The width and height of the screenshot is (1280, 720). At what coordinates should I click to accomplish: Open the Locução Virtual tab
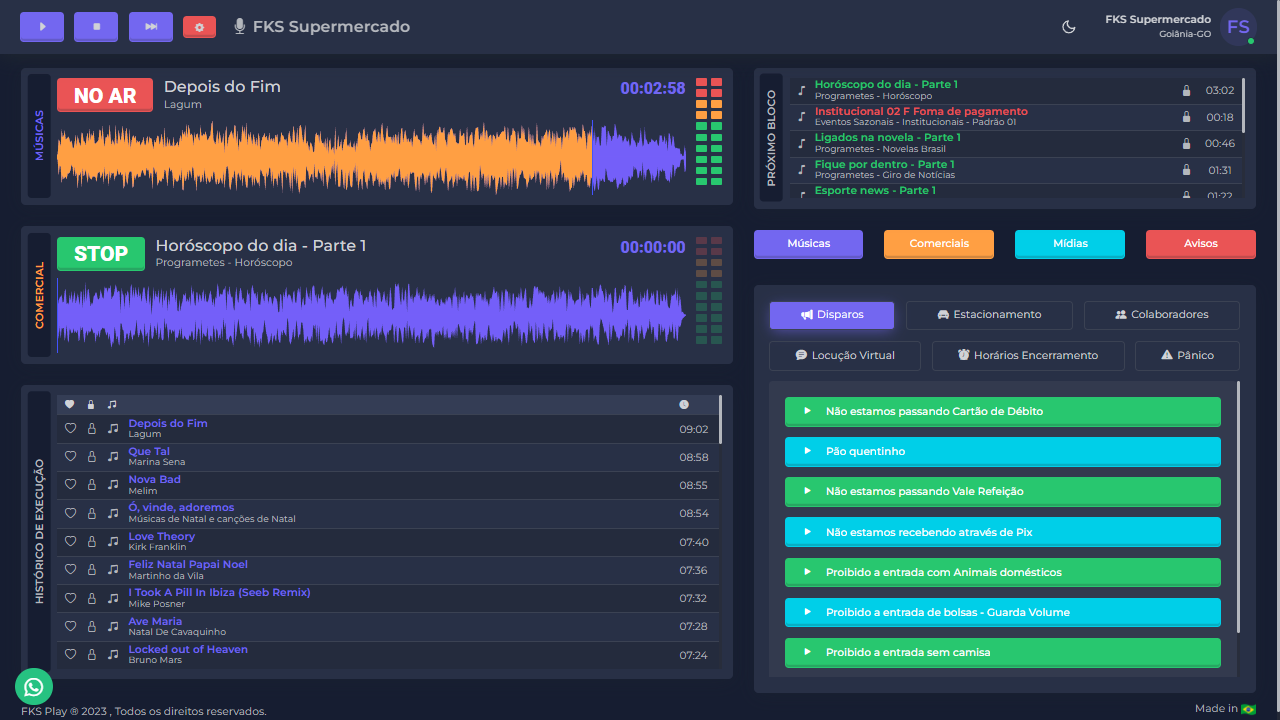pyautogui.click(x=845, y=356)
